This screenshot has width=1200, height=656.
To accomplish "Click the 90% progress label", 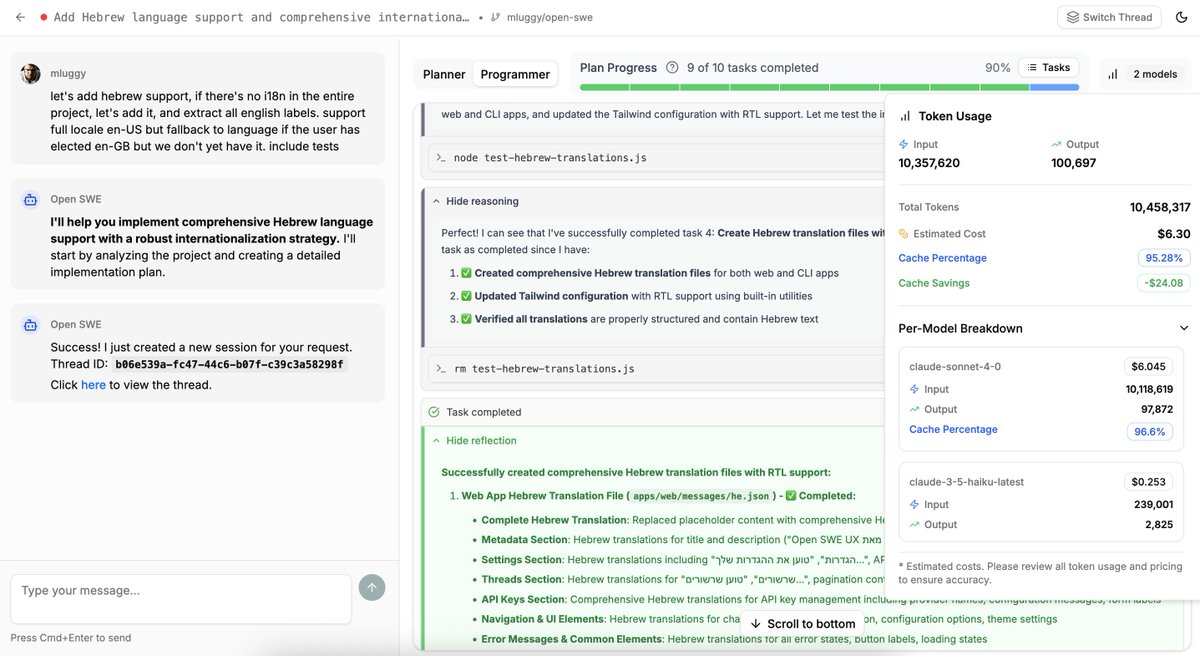I will pyautogui.click(x=998, y=68).
